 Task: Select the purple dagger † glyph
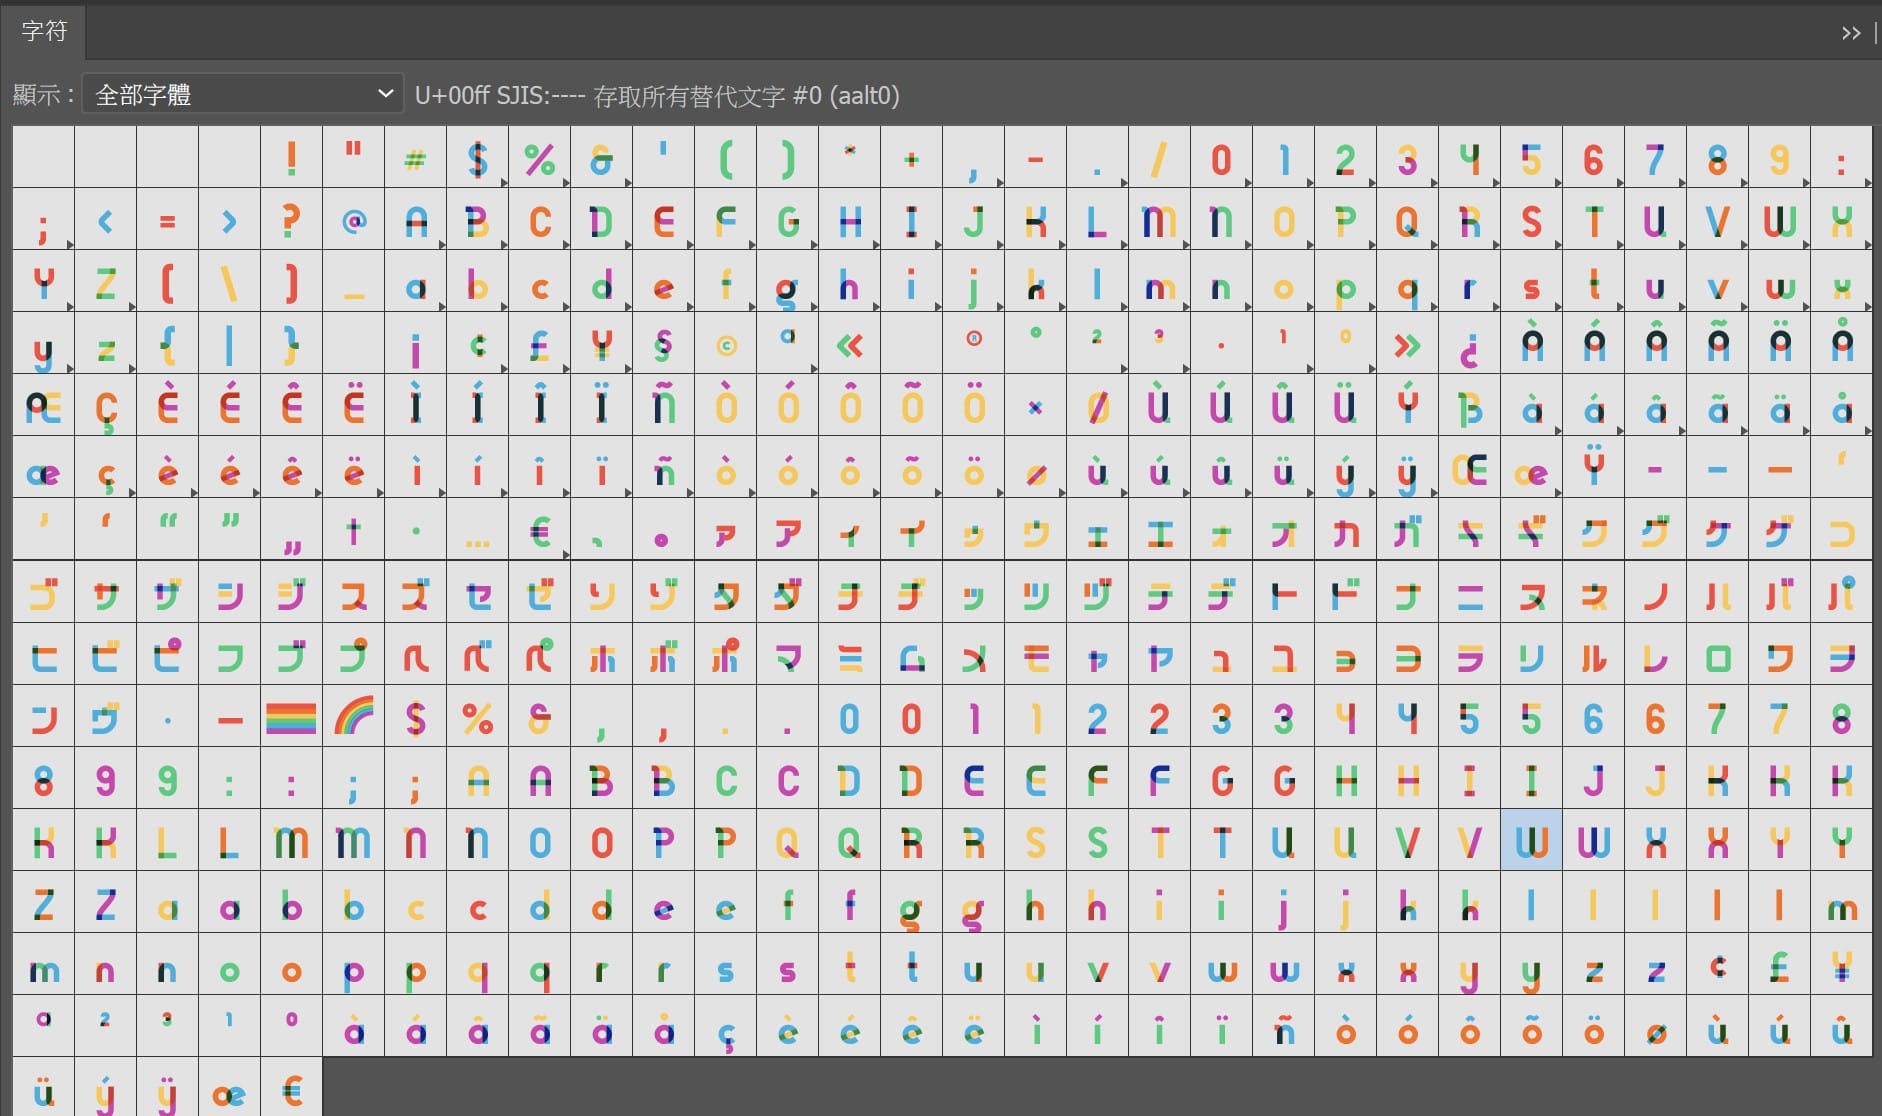pyautogui.click(x=354, y=530)
